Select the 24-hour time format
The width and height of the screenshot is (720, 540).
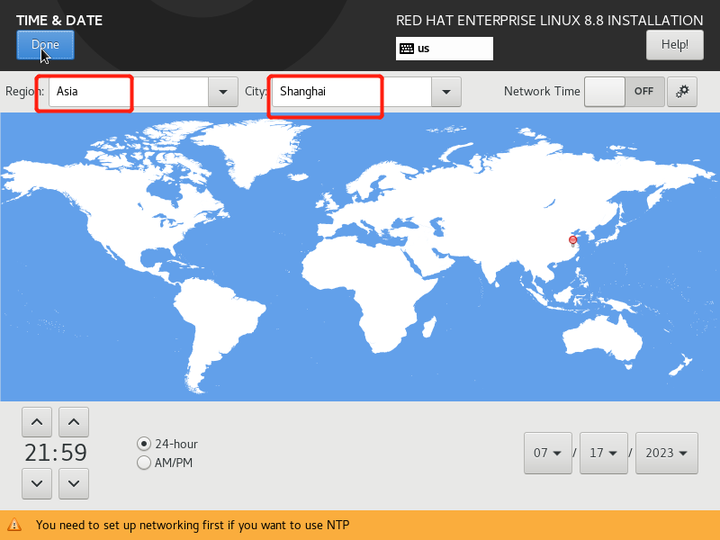pyautogui.click(x=167, y=444)
